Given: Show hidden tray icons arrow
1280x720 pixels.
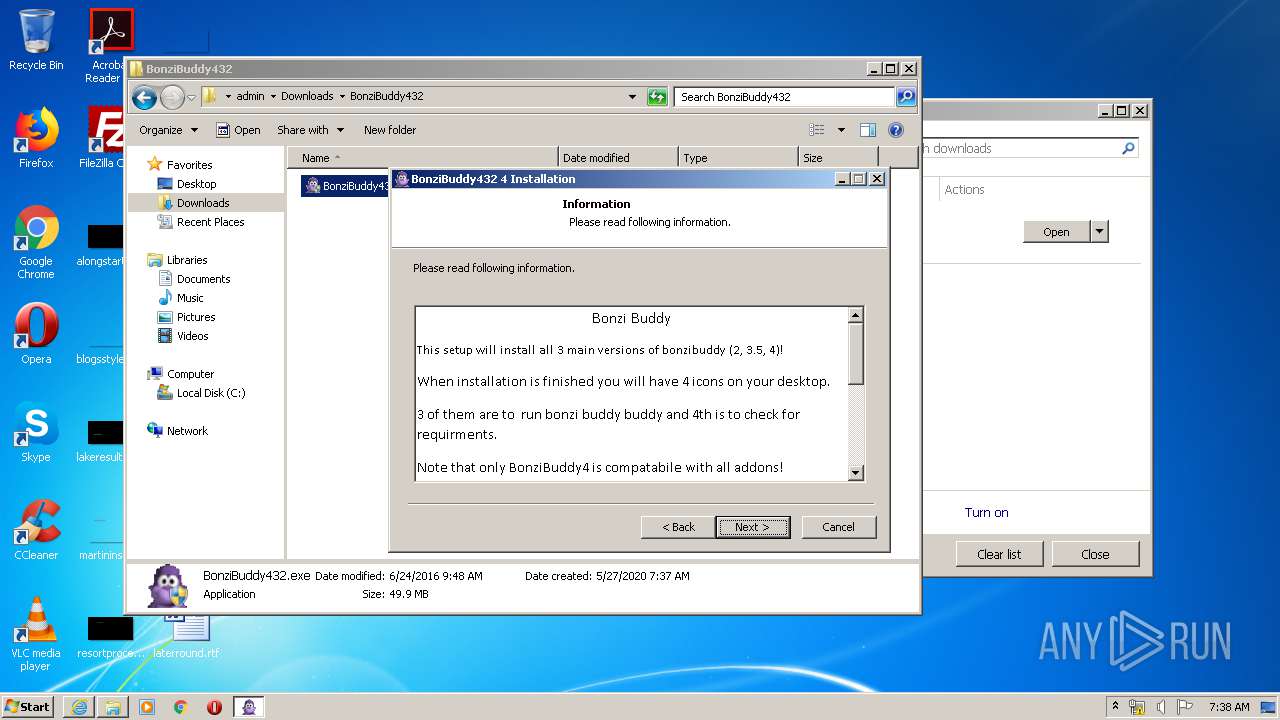Looking at the screenshot, I should tap(1115, 707).
